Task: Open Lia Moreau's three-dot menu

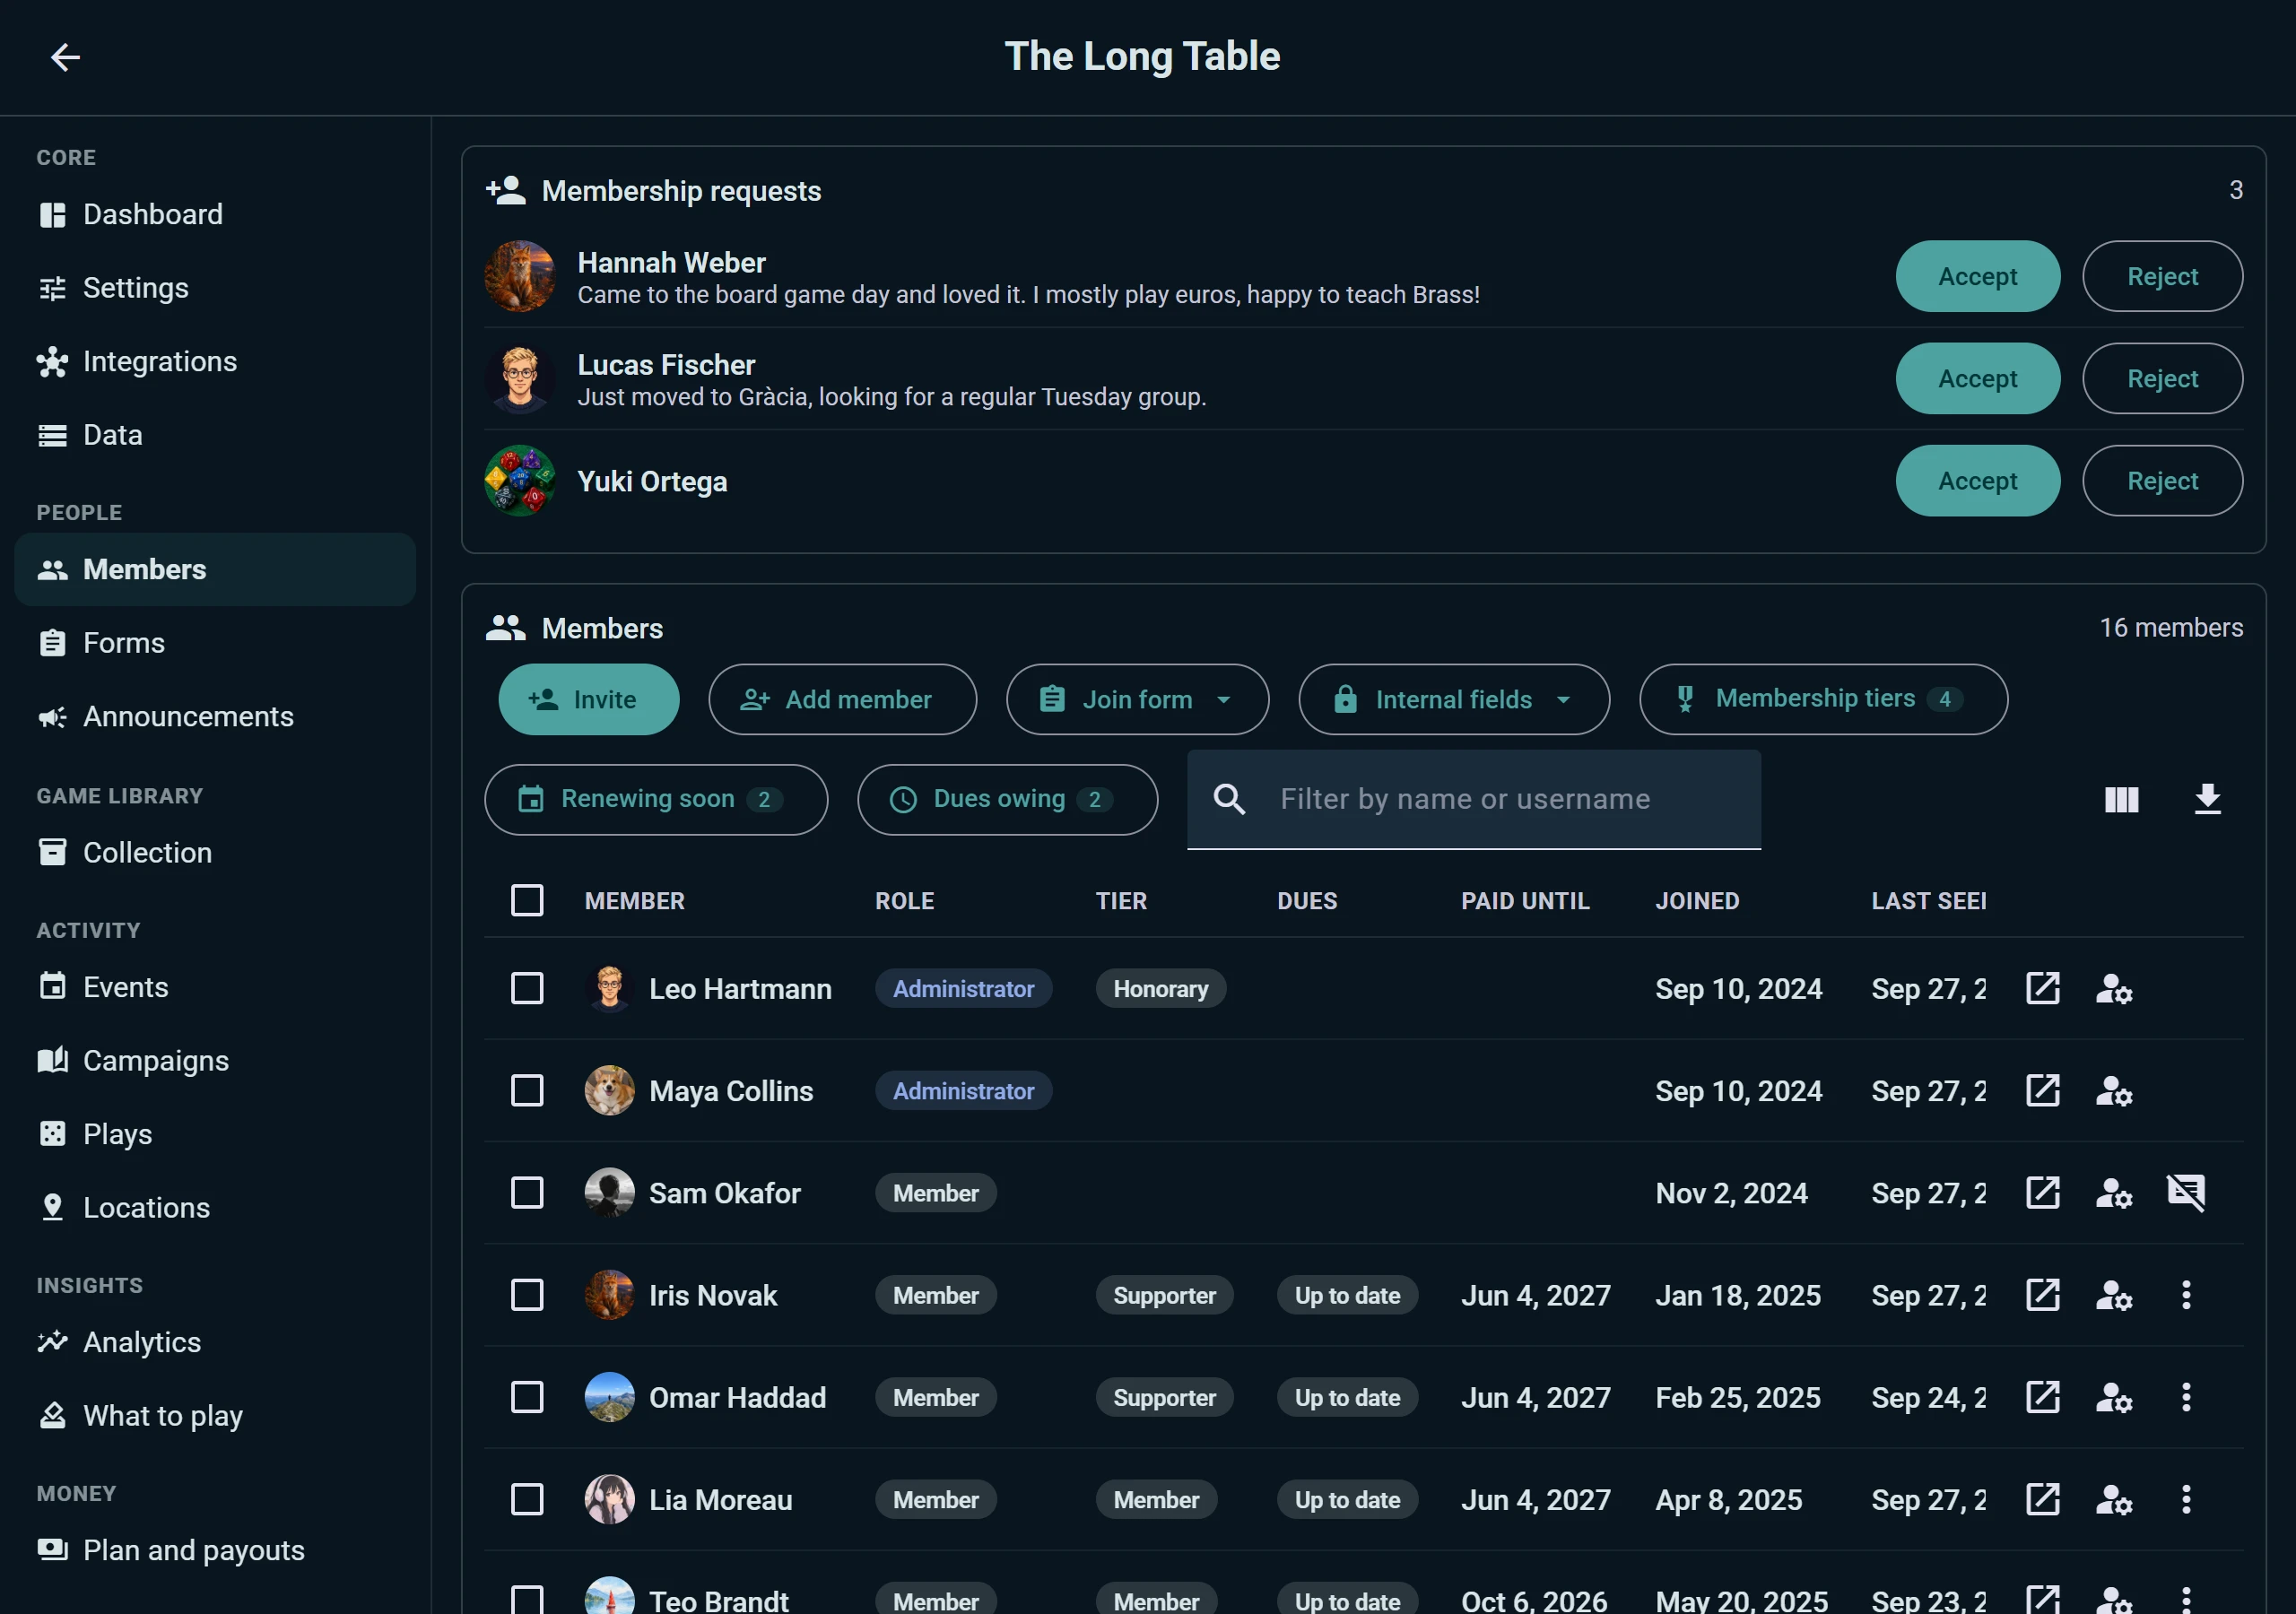Action: click(x=2186, y=1499)
